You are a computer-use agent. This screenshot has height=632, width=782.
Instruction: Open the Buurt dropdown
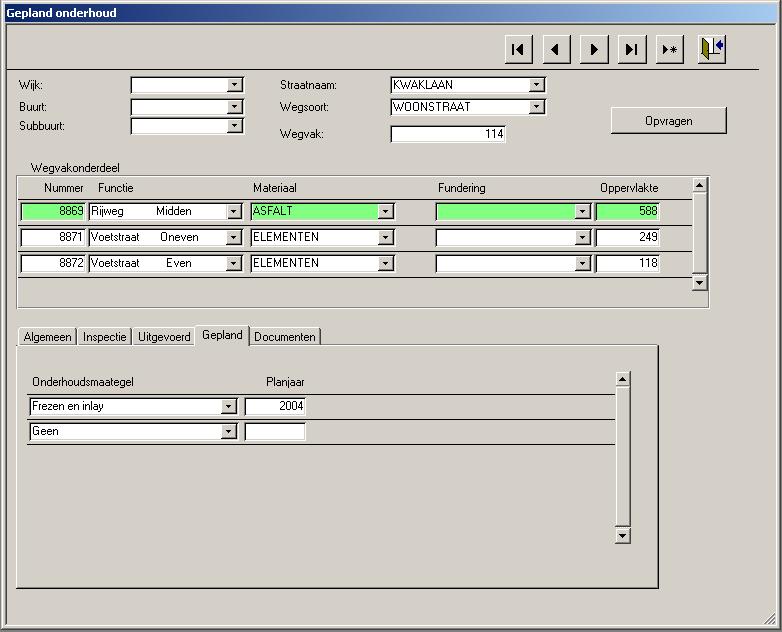coord(234,106)
